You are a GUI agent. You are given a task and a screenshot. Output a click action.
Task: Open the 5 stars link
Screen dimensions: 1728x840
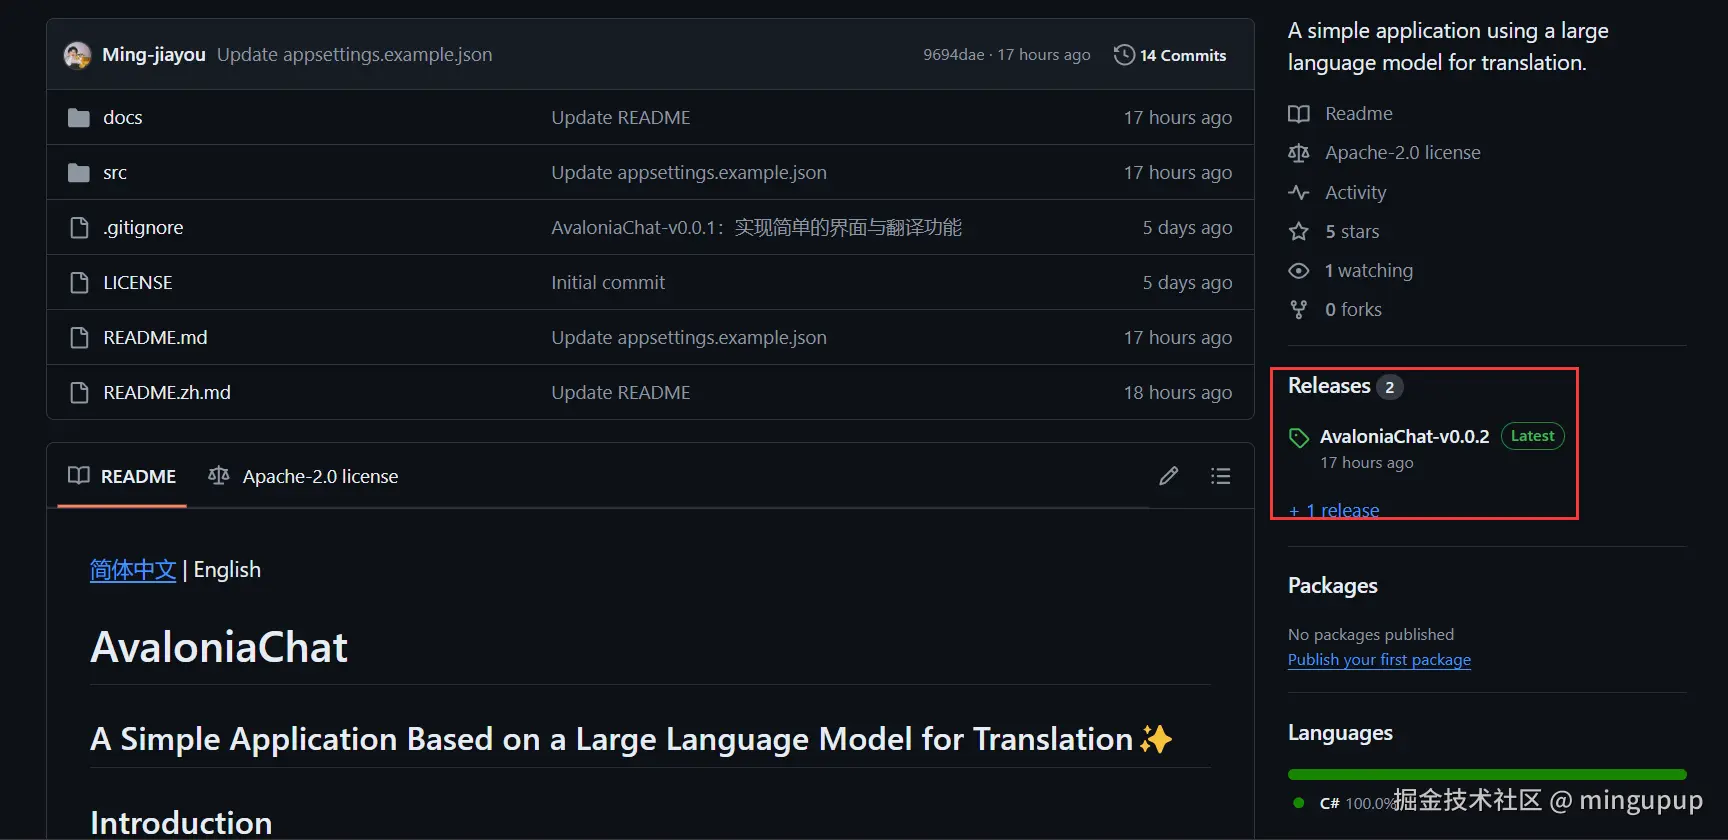pyautogui.click(x=1352, y=232)
